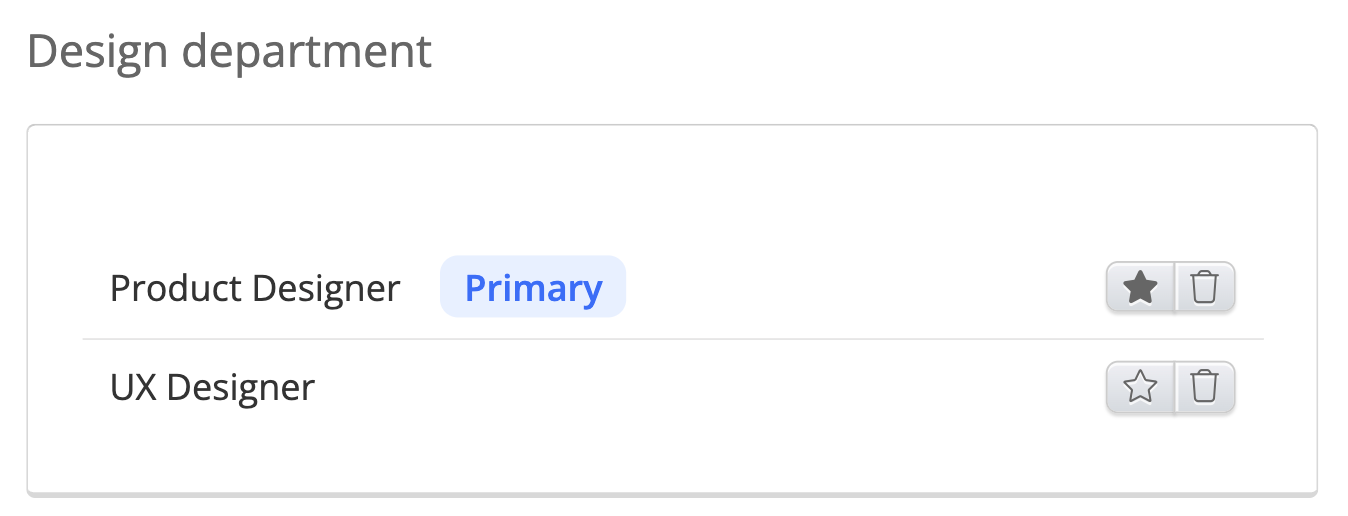
Task: Toggle primary status off for Product Designer
Action: 1140,289
